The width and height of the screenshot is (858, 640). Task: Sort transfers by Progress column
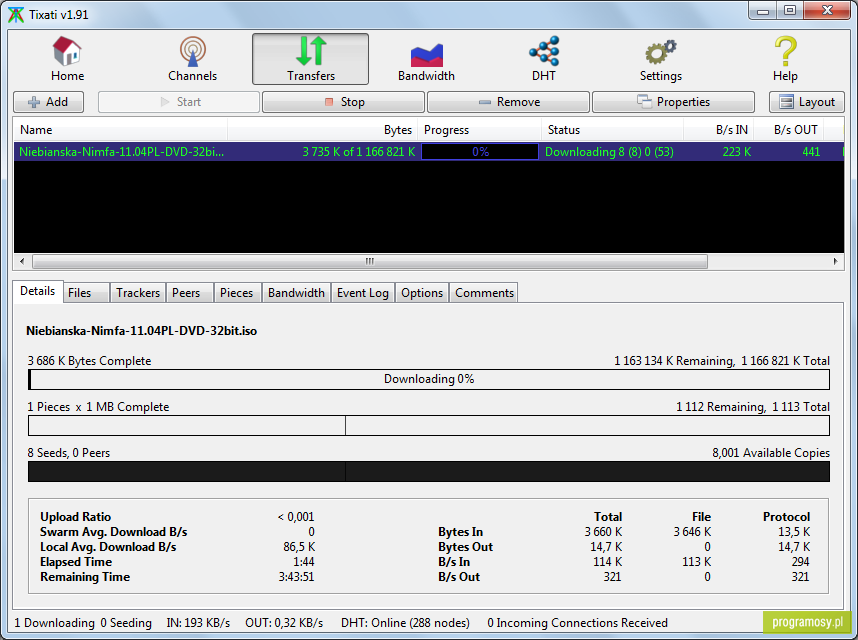pos(479,130)
